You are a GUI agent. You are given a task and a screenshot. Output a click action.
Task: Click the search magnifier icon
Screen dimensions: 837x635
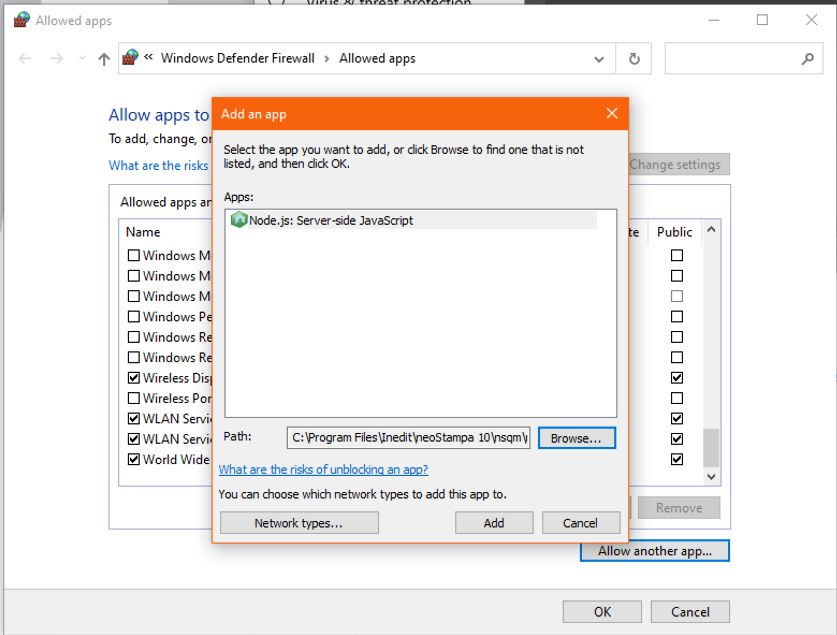[x=808, y=59]
